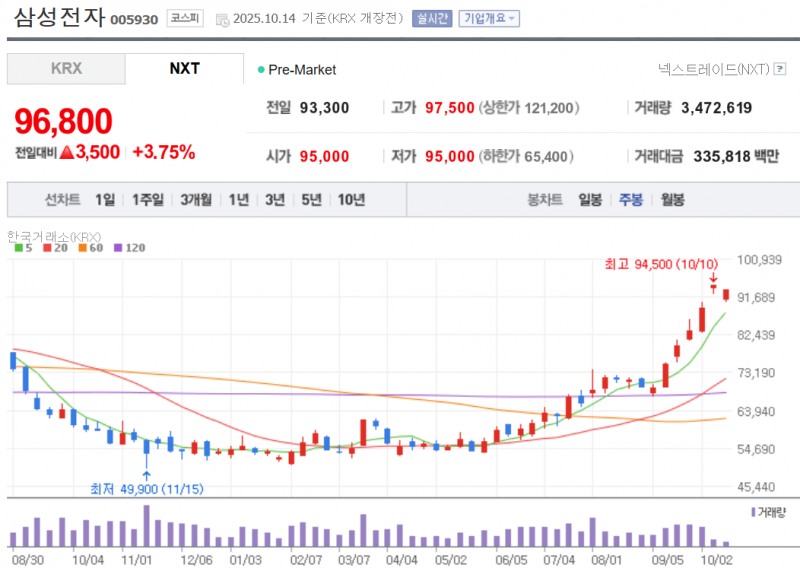Screen dimensions: 800x571
Task: Switch to 일봉 daily candle chart
Action: click(x=590, y=199)
